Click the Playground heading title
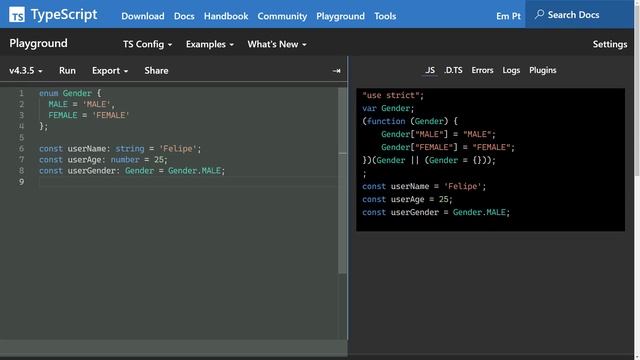This screenshot has width=640, height=360. 38,43
